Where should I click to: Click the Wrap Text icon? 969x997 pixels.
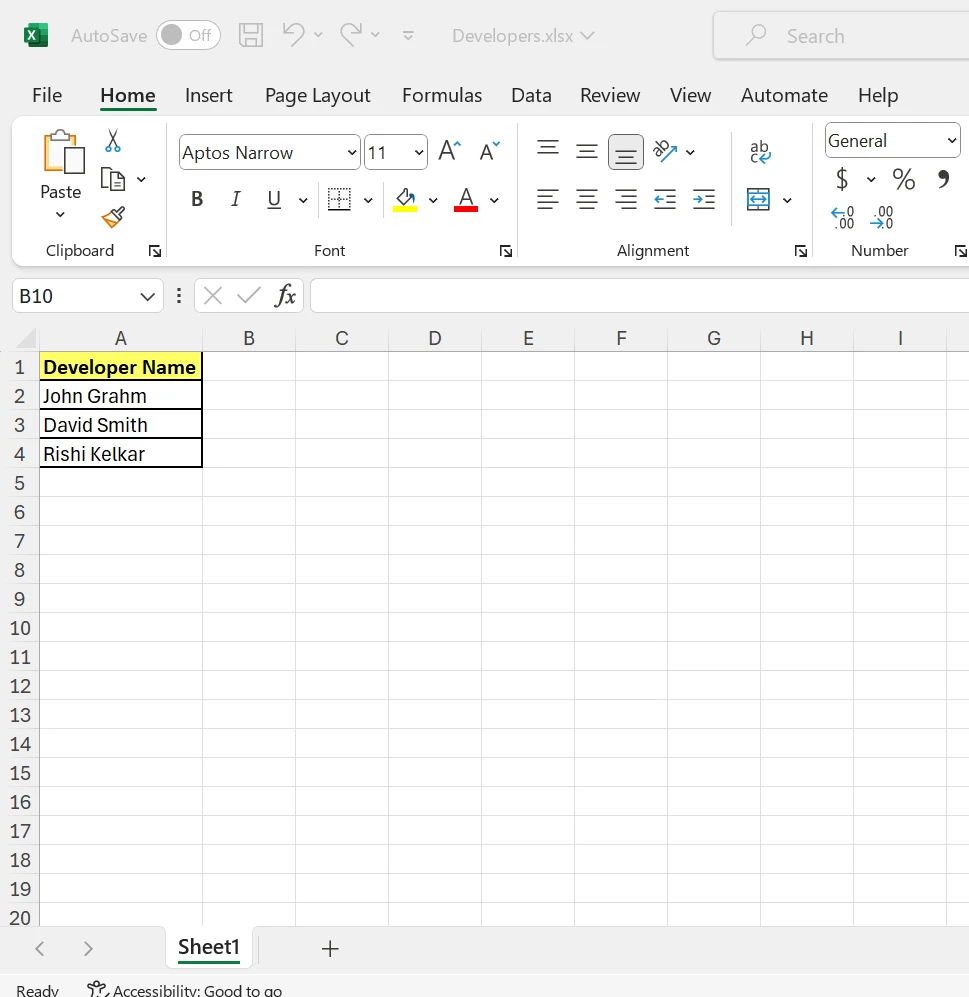click(760, 152)
